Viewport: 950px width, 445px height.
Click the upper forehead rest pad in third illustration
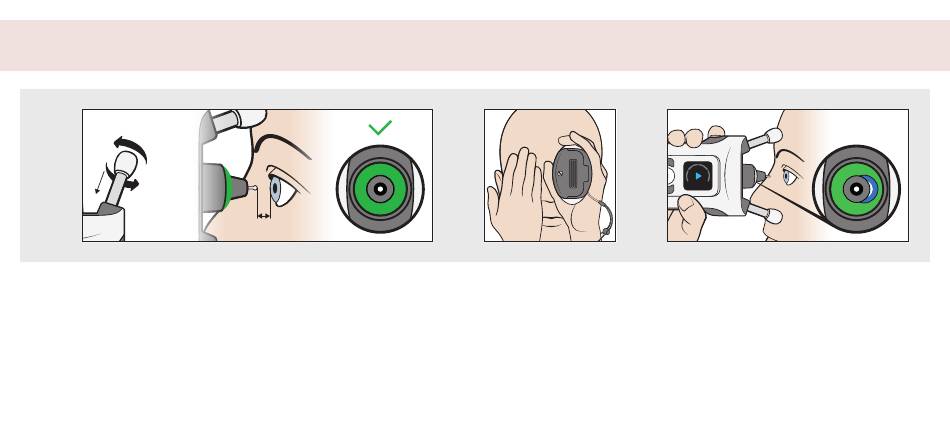(771, 136)
